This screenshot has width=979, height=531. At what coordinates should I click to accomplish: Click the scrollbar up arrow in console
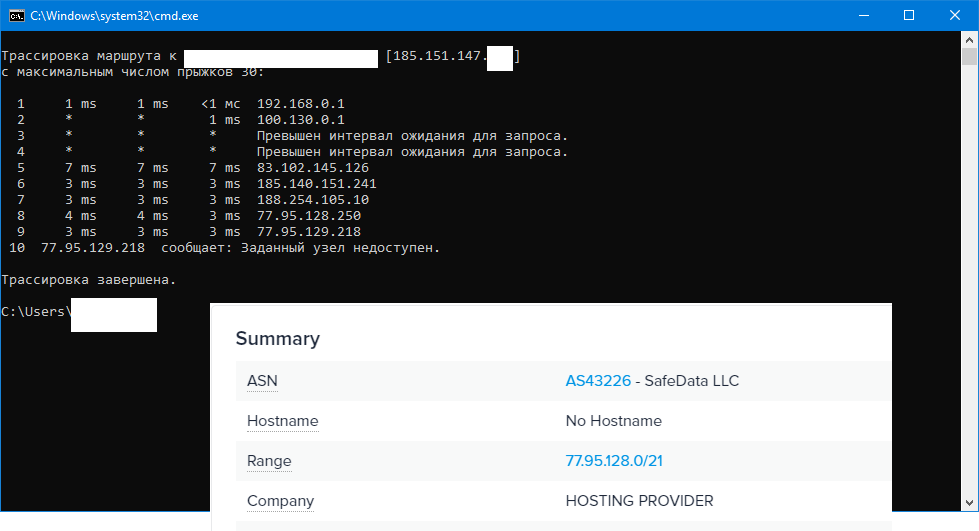point(970,39)
